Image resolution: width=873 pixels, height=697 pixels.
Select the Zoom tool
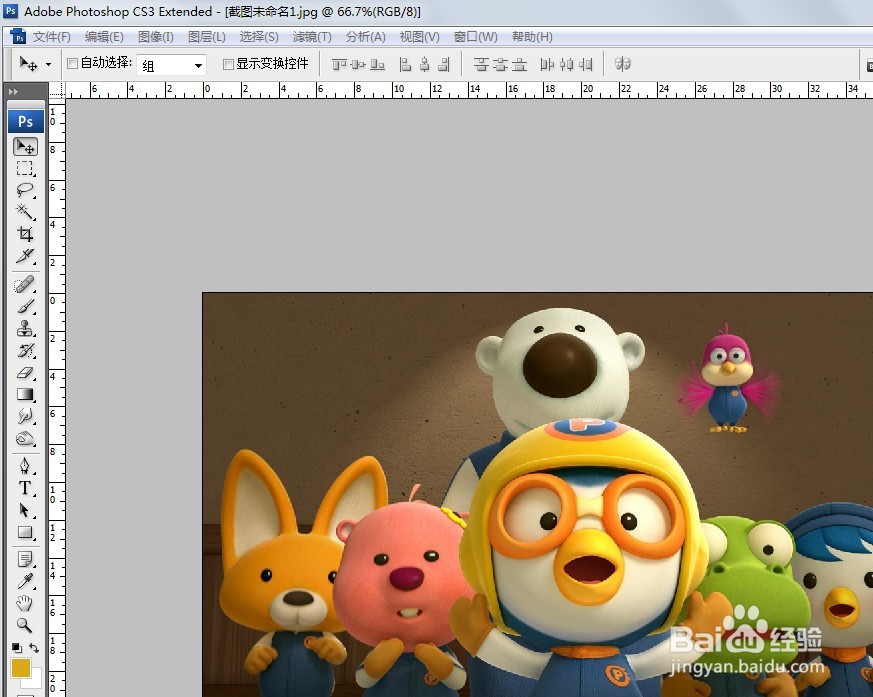tap(26, 625)
